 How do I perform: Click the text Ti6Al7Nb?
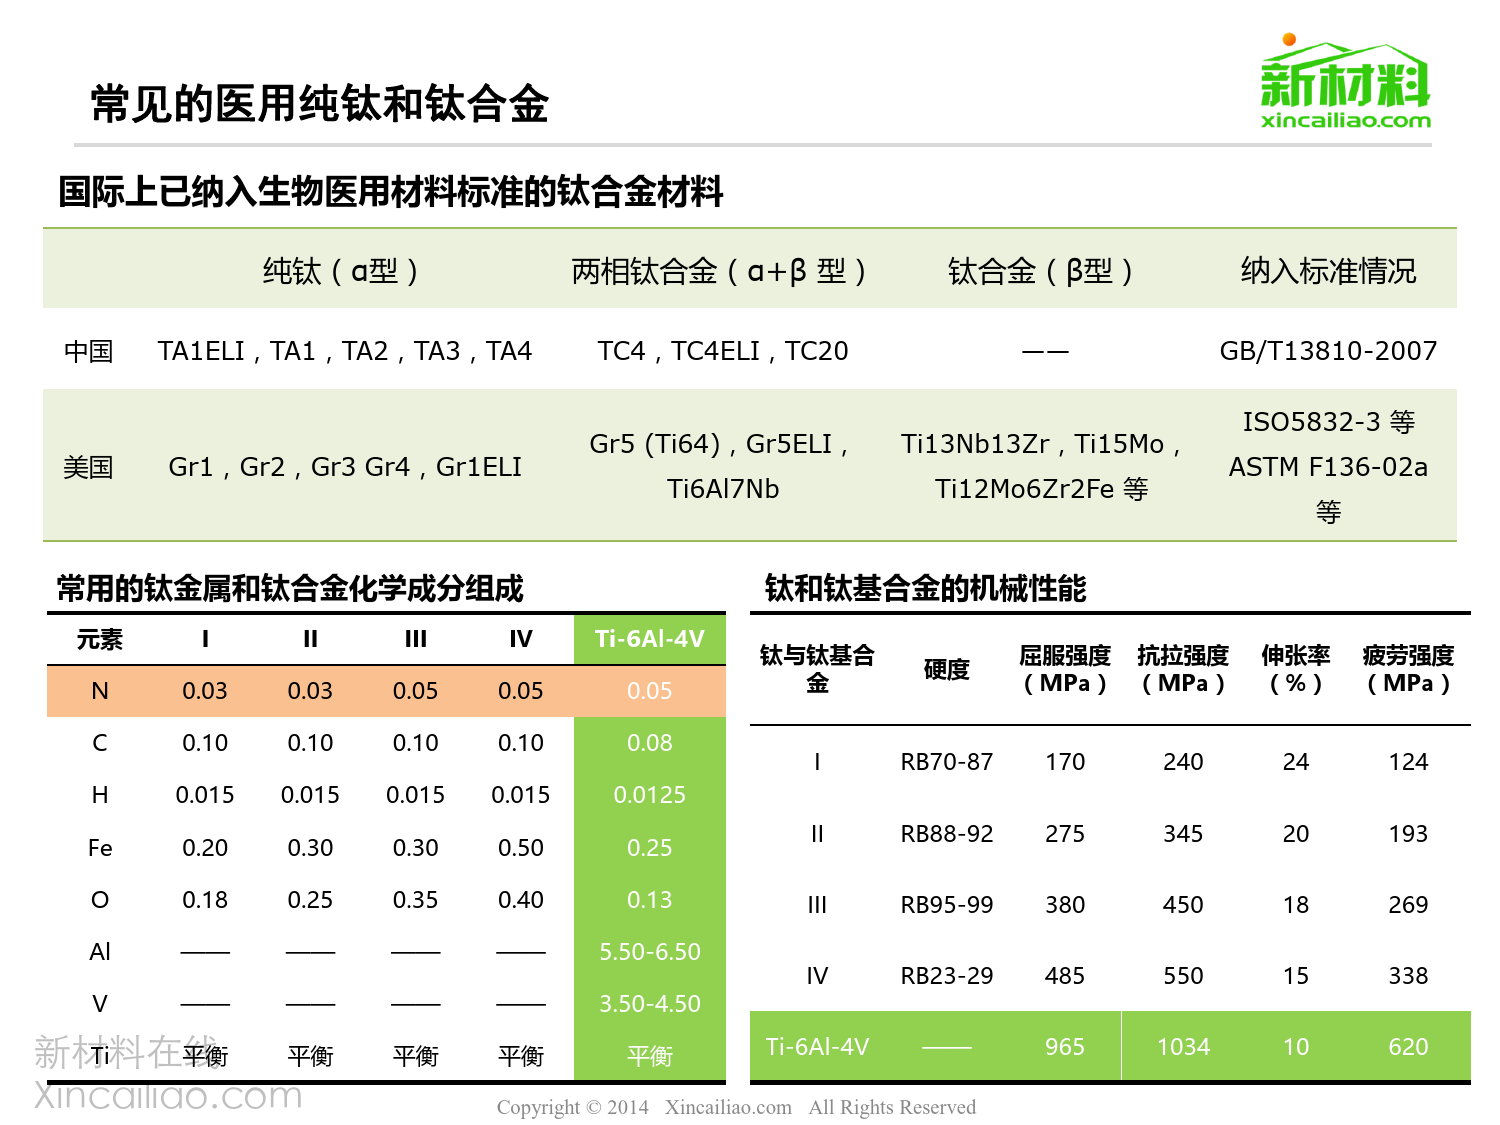pyautogui.click(x=723, y=489)
